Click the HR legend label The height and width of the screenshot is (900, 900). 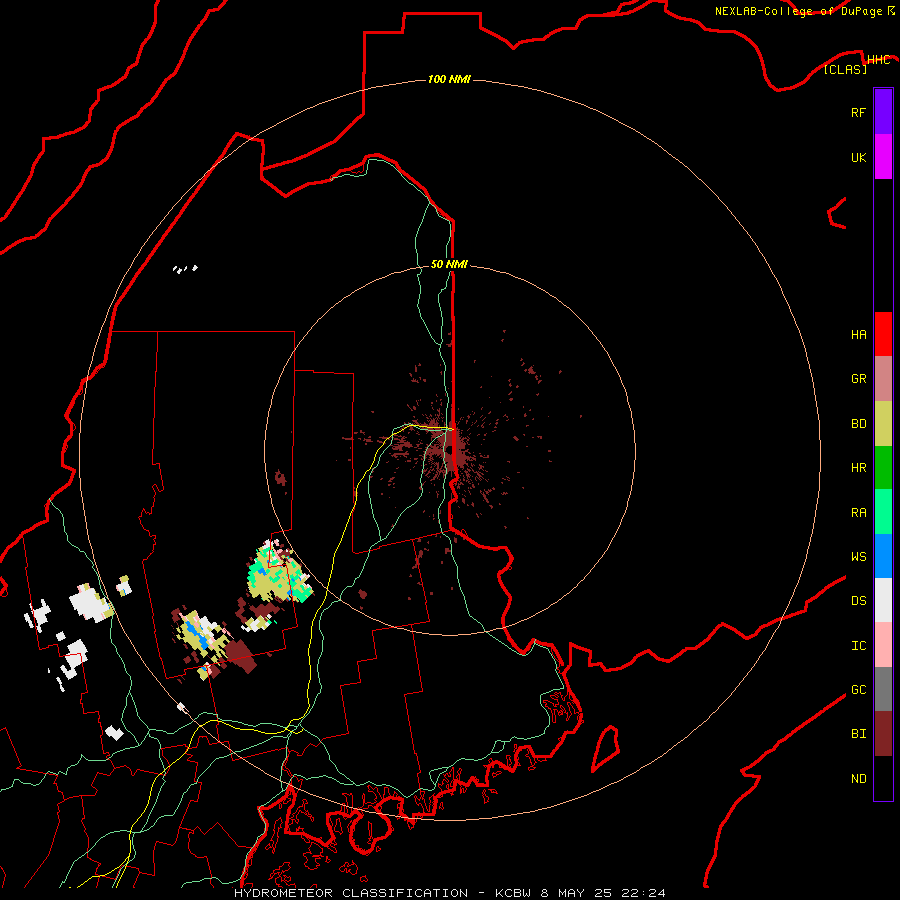pyautogui.click(x=858, y=468)
